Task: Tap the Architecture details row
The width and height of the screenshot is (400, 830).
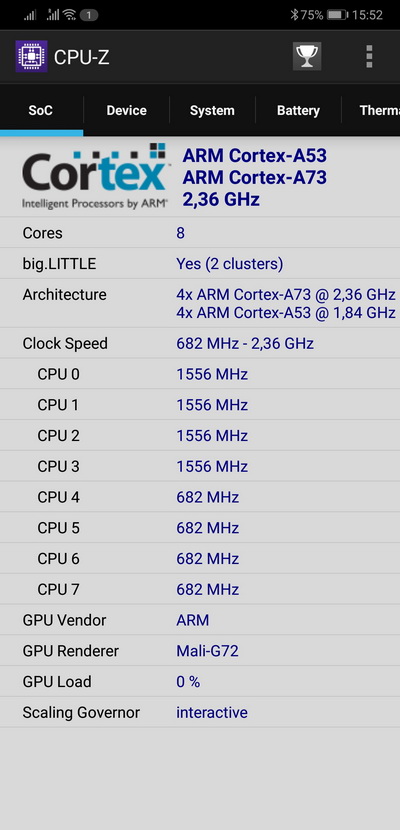Action: pos(200,303)
